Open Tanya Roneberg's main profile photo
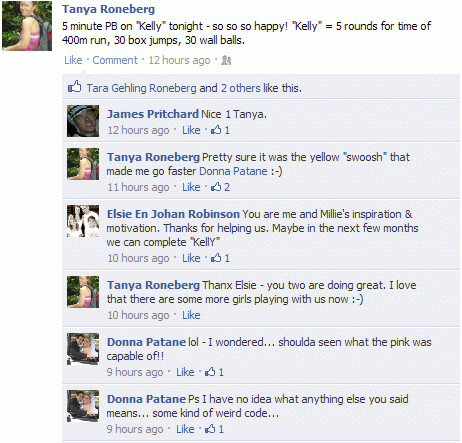 click(x=27, y=26)
